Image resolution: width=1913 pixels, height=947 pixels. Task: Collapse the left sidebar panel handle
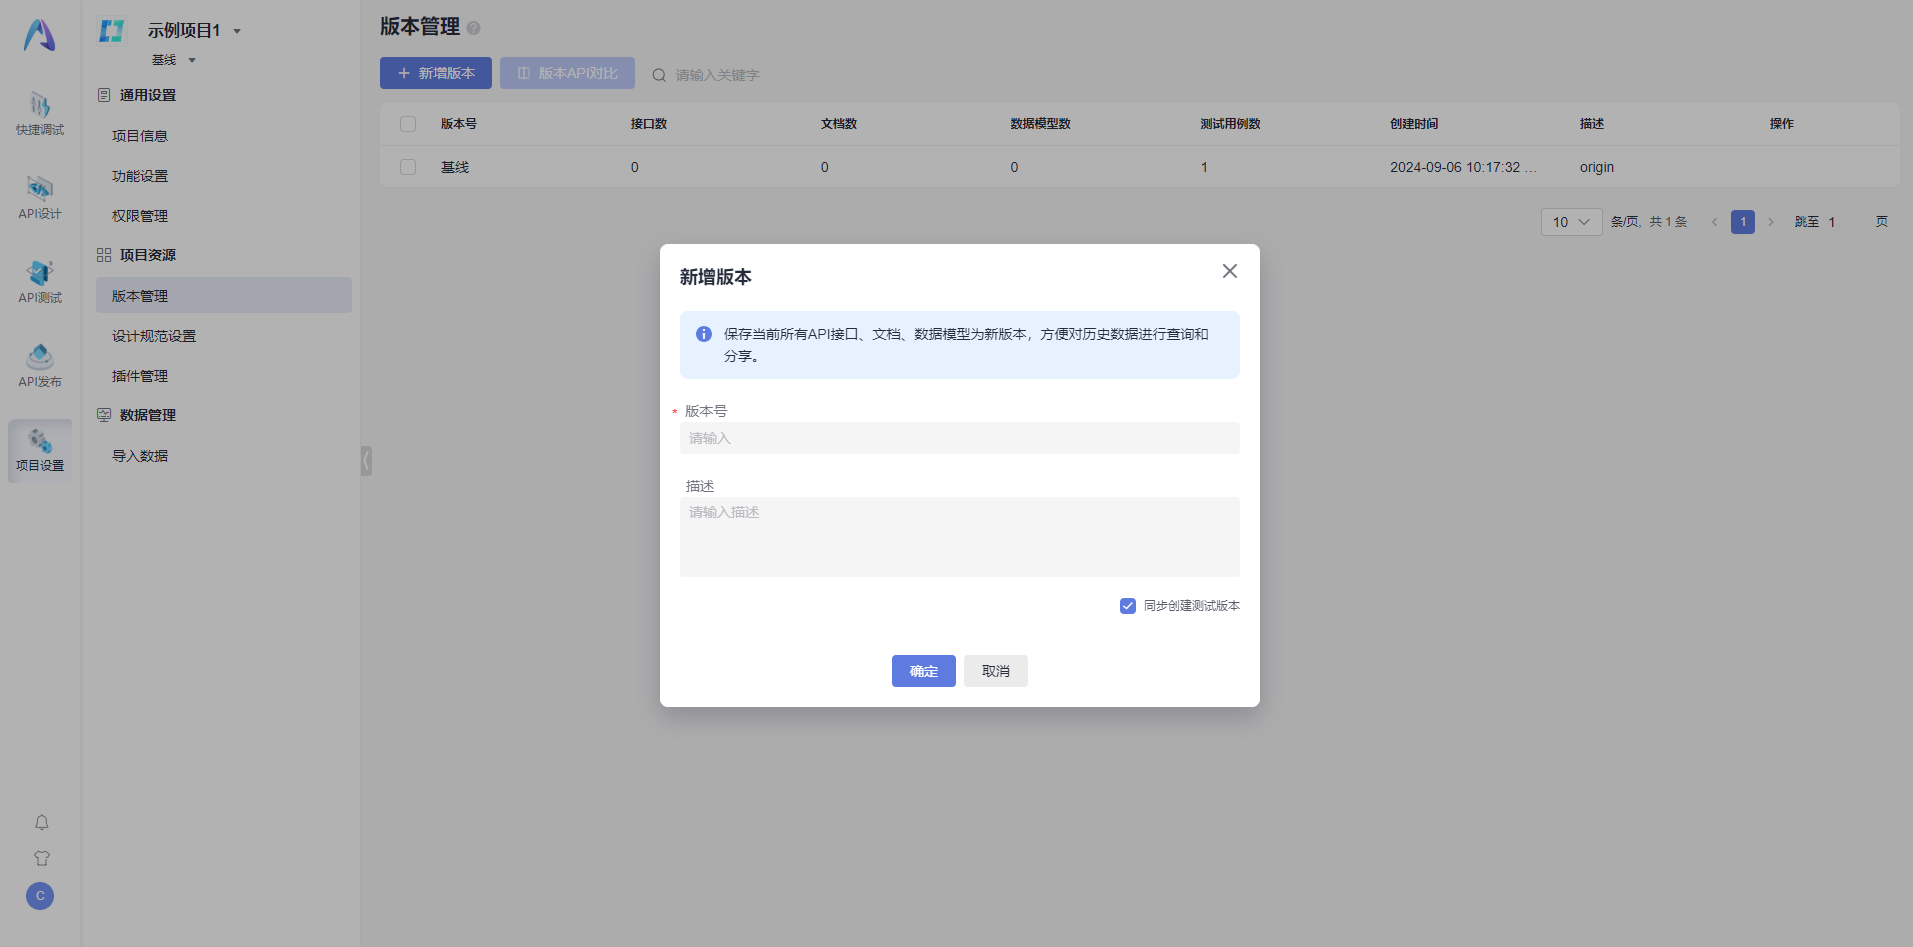click(366, 460)
